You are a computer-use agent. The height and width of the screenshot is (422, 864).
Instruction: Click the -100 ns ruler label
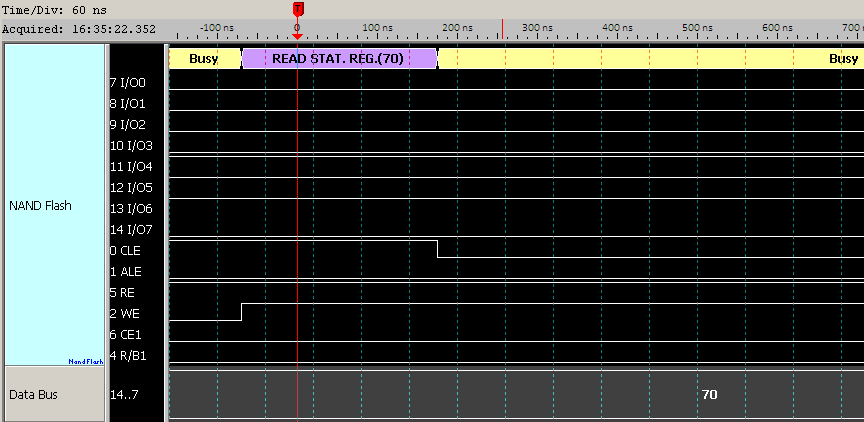tap(217, 27)
